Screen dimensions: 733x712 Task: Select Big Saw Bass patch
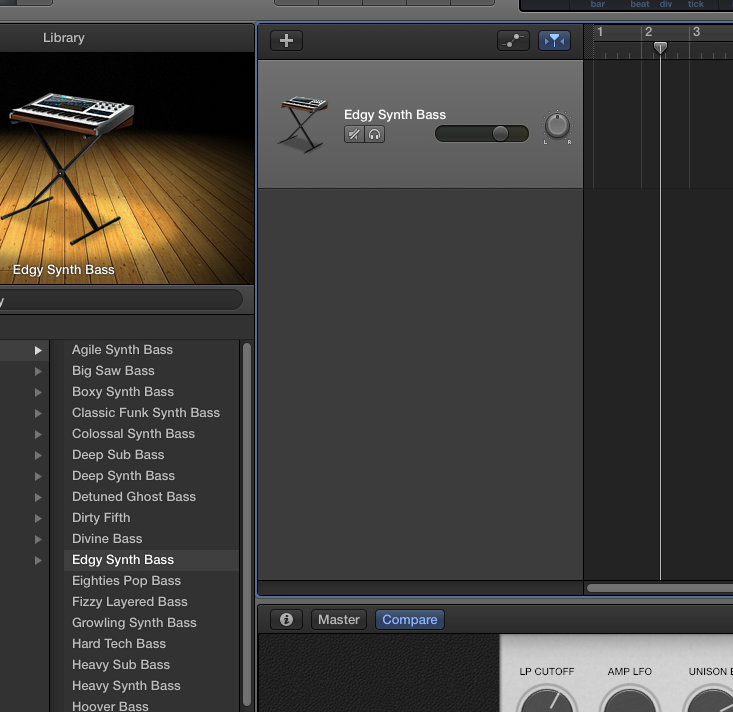pos(113,371)
